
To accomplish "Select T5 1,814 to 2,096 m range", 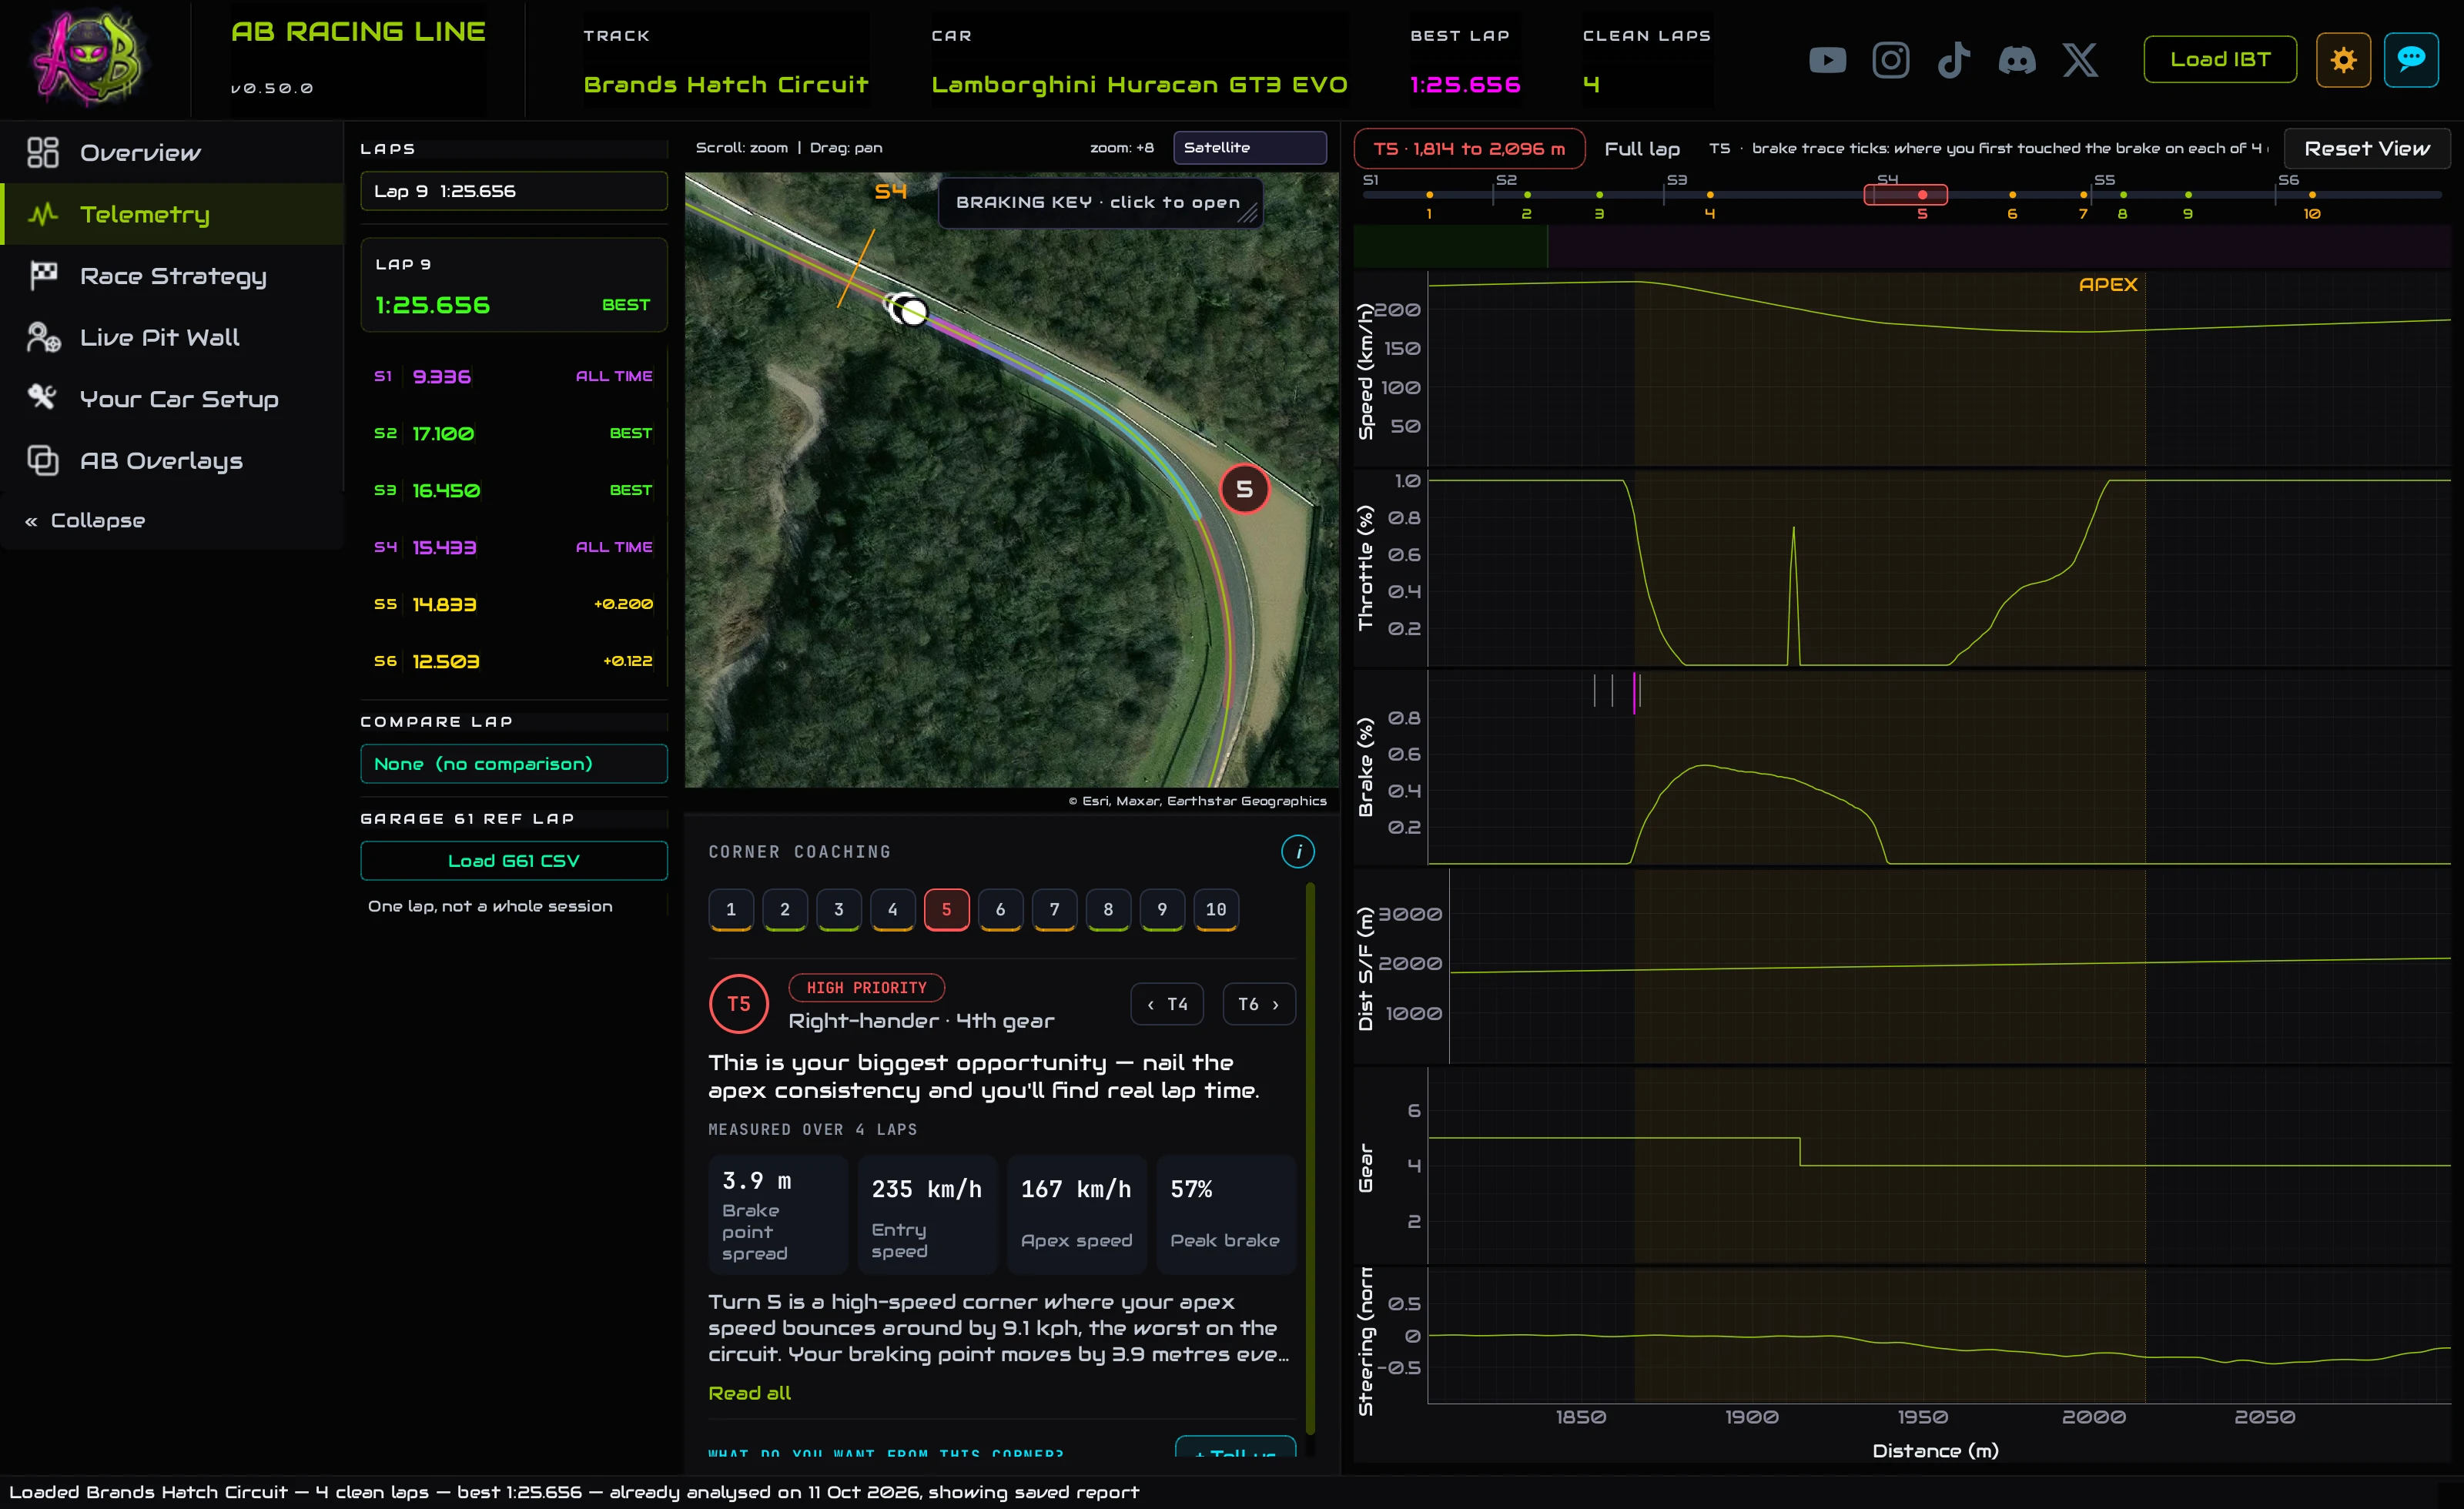I will pos(1468,148).
